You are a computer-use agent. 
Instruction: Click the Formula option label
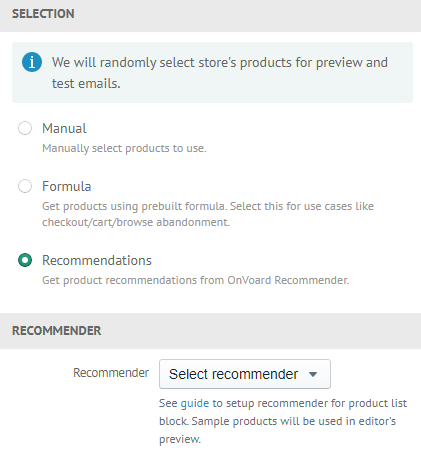66,186
